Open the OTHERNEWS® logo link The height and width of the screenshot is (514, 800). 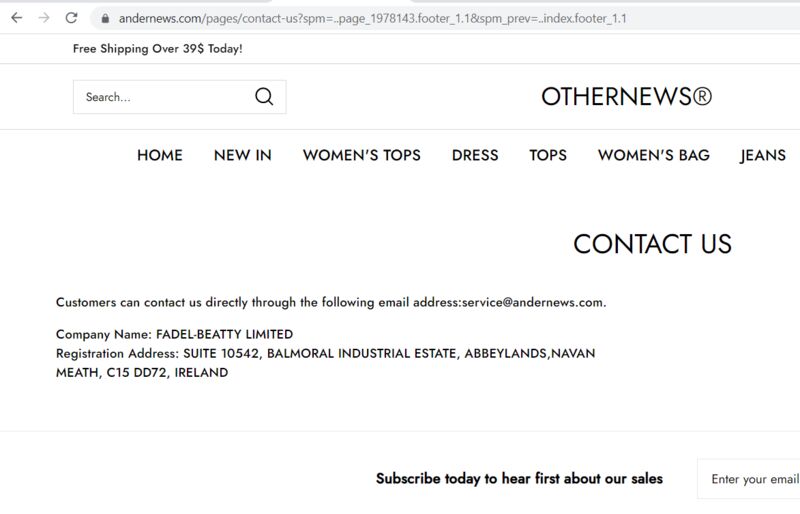627,96
